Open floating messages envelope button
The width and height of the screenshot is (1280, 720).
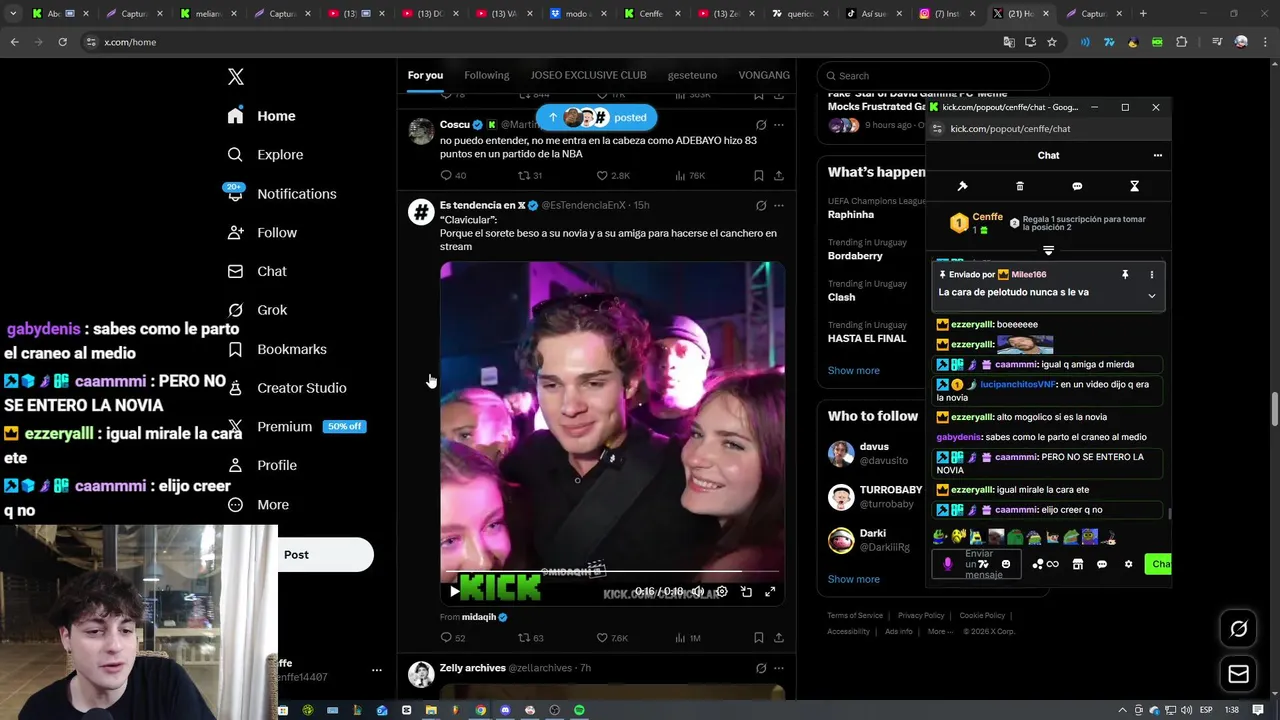pyautogui.click(x=1238, y=674)
